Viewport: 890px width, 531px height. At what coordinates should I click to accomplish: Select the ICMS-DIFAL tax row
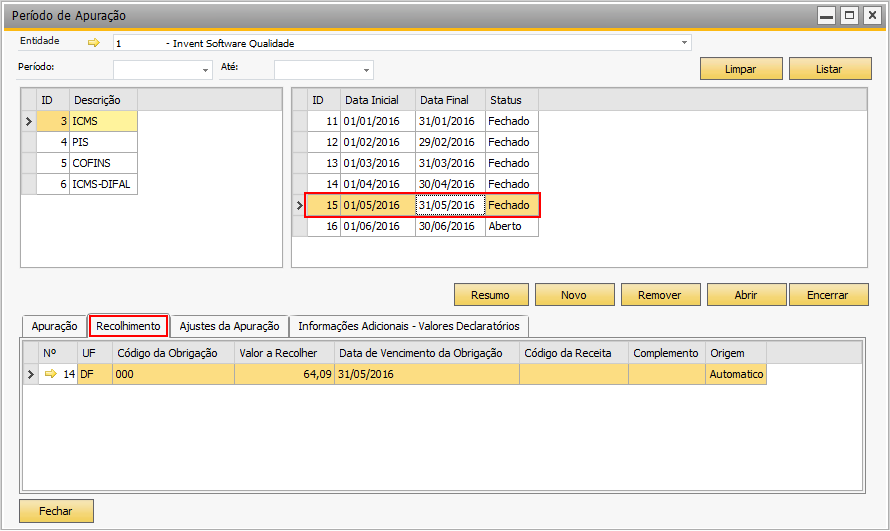coord(87,184)
